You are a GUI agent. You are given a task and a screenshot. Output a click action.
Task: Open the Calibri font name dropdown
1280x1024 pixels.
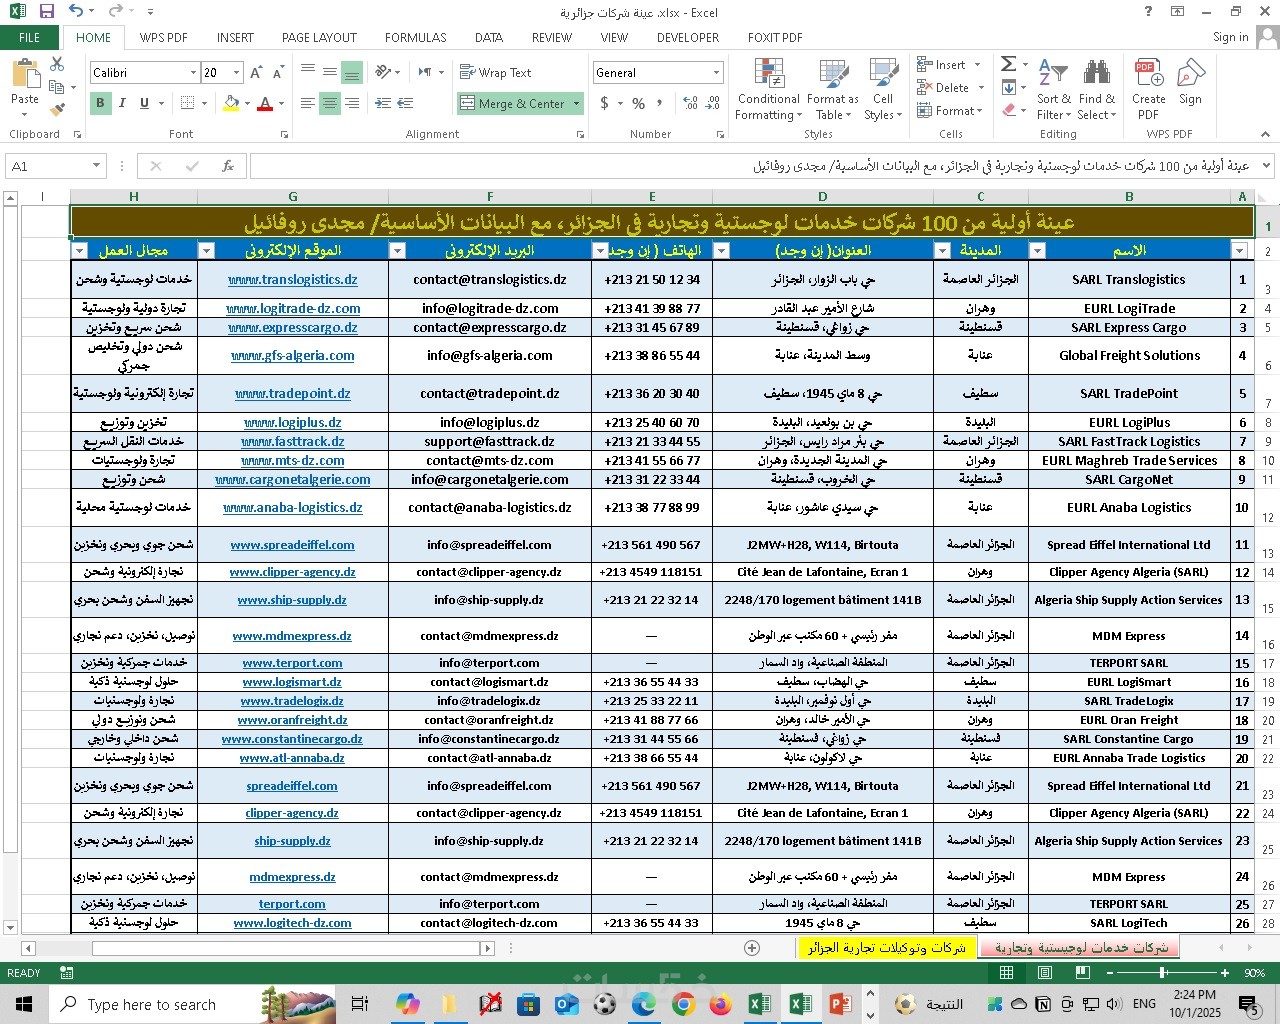(193, 73)
